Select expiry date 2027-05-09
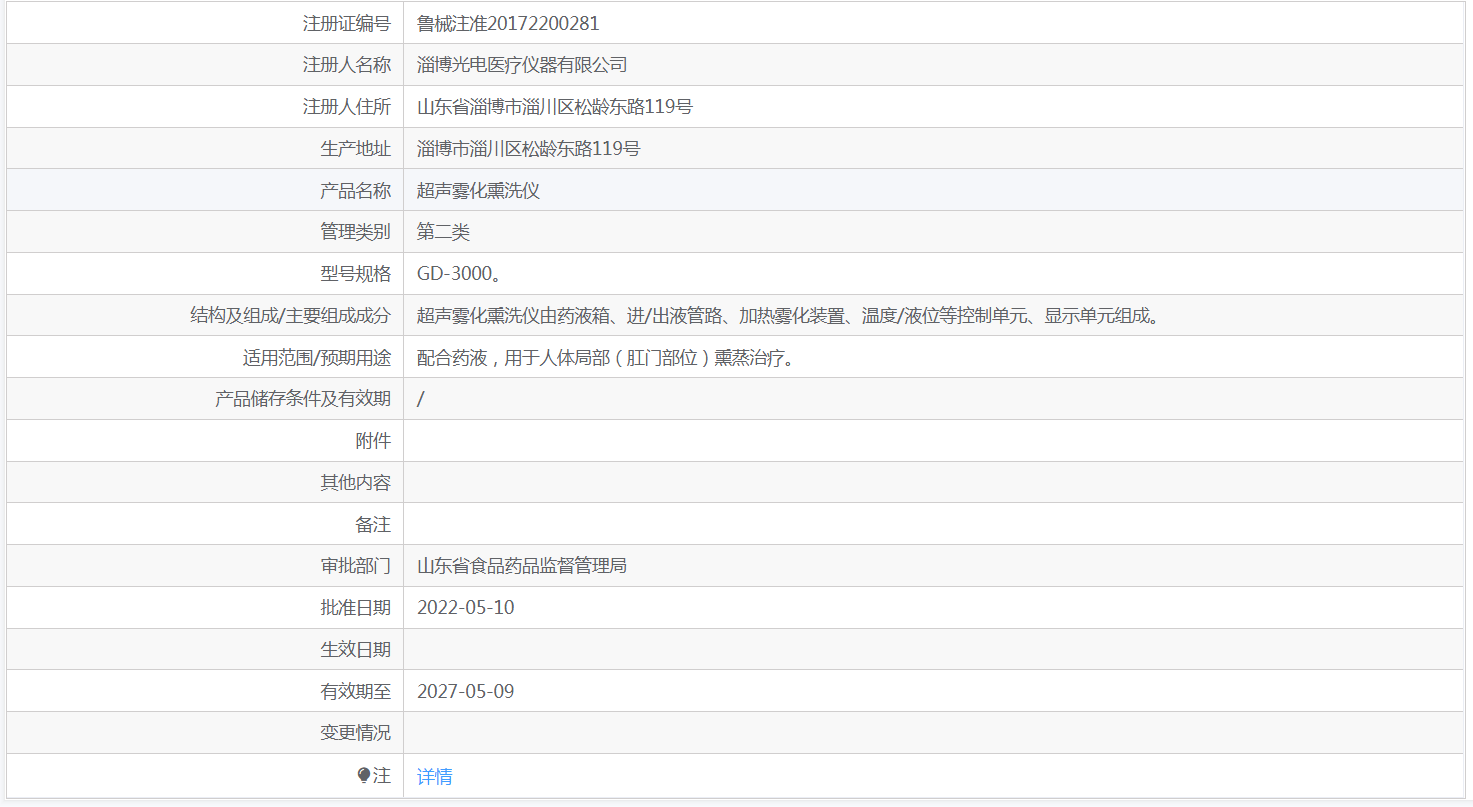This screenshot has width=1473, height=807. click(x=466, y=692)
